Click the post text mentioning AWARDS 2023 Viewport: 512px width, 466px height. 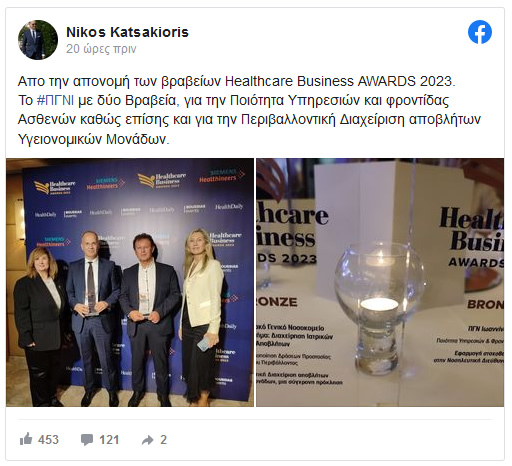pos(236,81)
